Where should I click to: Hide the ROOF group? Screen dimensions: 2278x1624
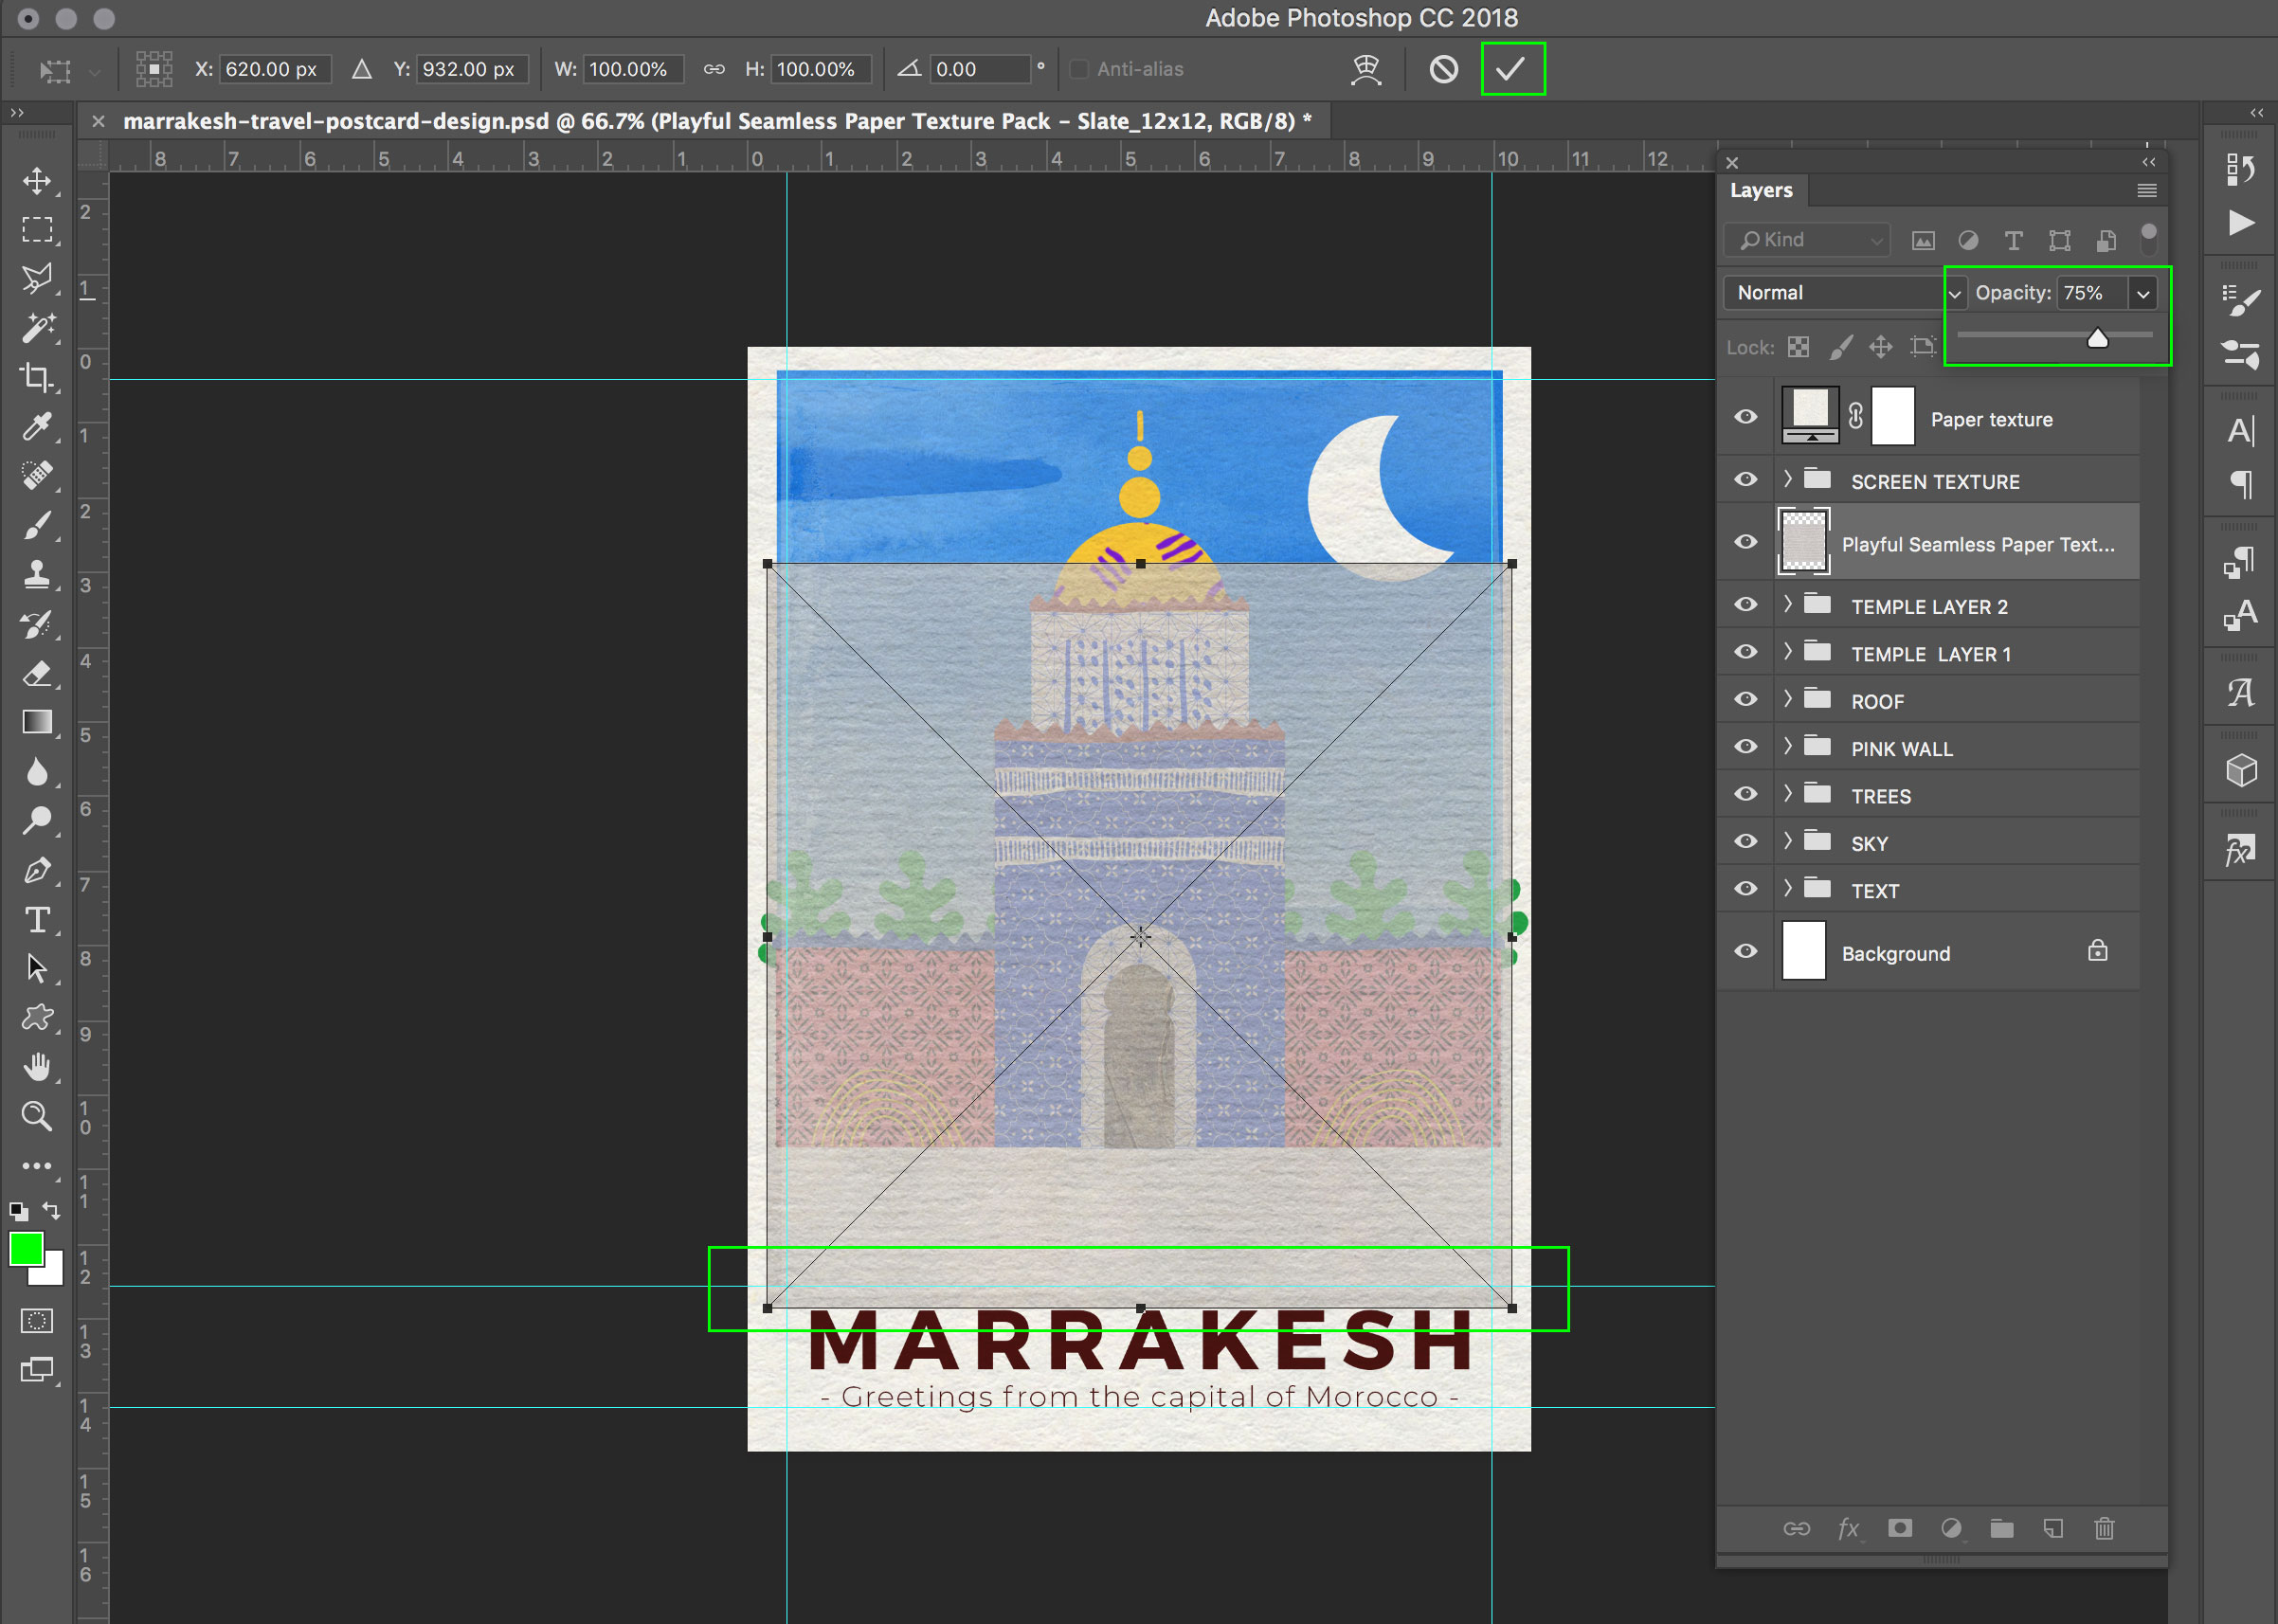[x=1745, y=700]
